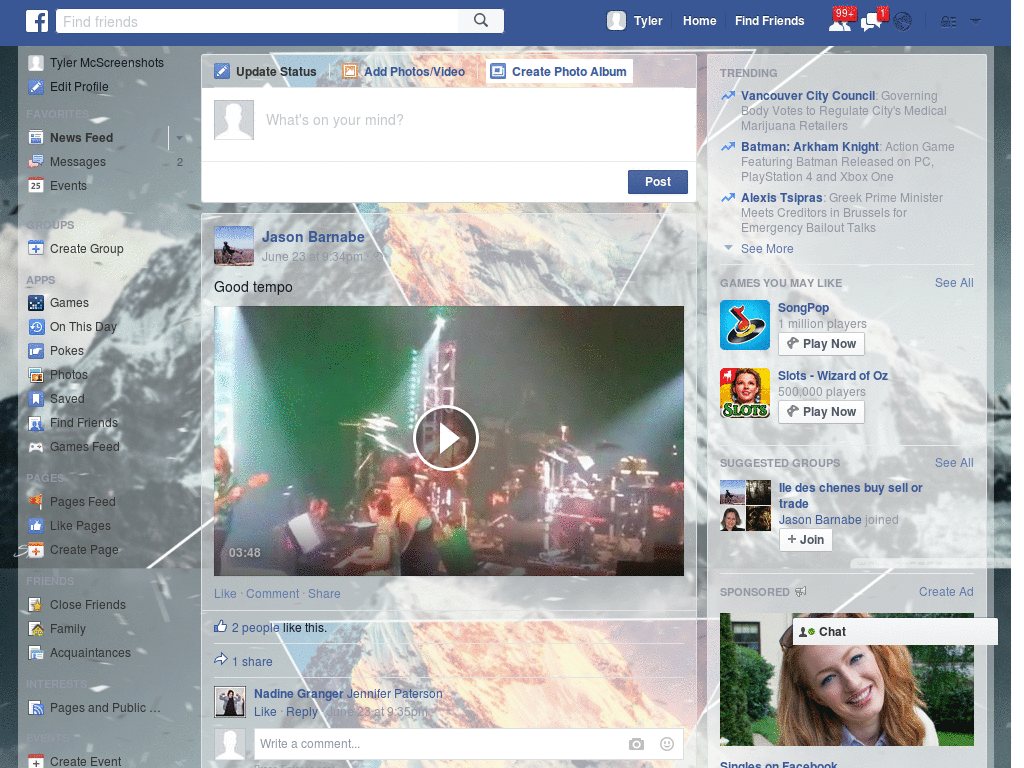Attach a photo using the camera icon
The height and width of the screenshot is (768, 1024).
pyautogui.click(x=637, y=744)
